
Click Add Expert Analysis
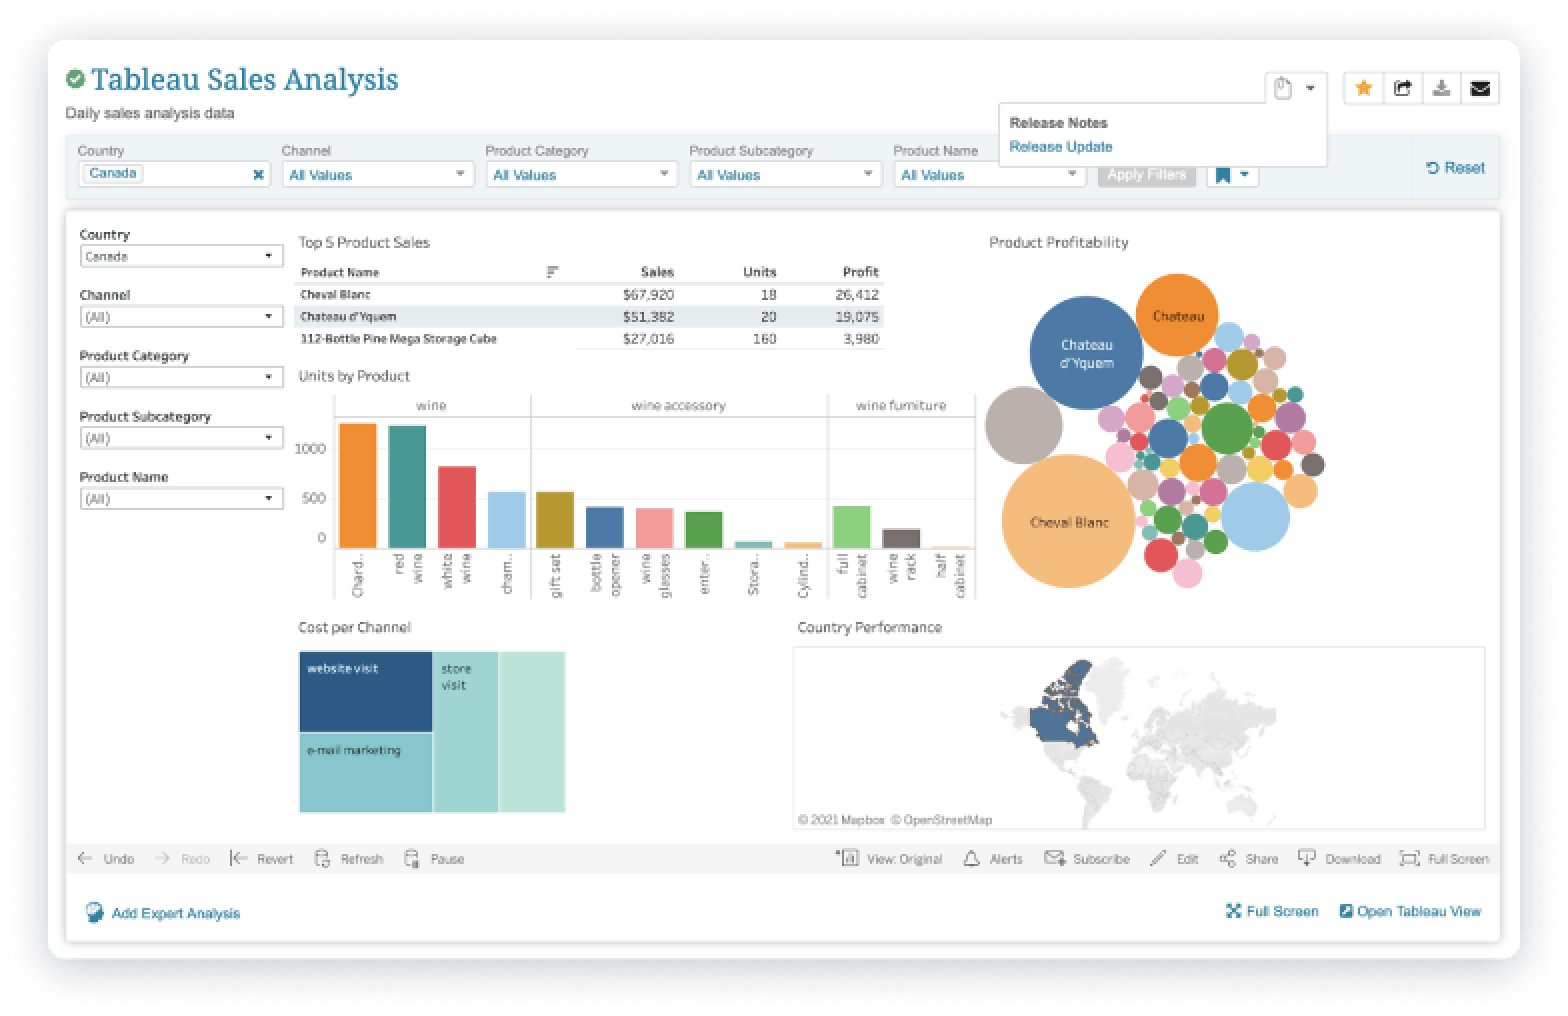[x=163, y=913]
